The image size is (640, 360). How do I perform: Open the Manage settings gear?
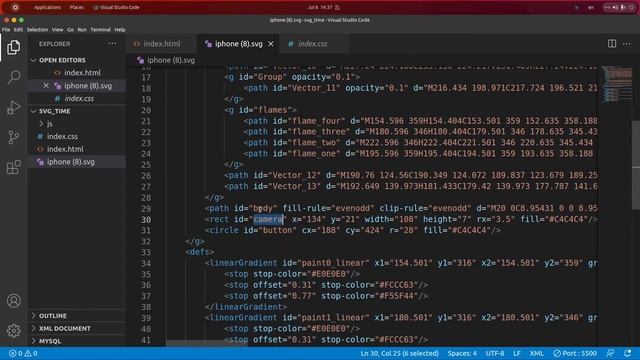click(13, 330)
